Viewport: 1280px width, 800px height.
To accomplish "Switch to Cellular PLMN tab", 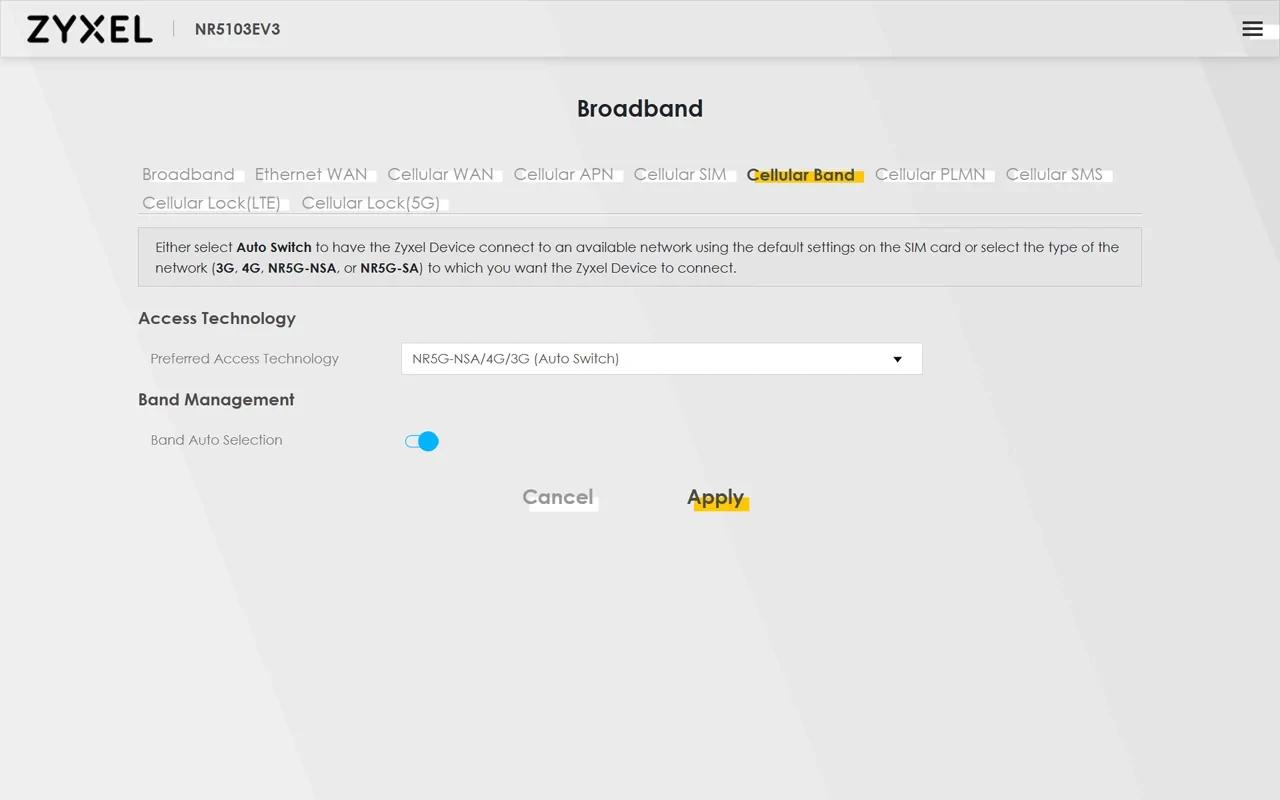I will coord(930,175).
